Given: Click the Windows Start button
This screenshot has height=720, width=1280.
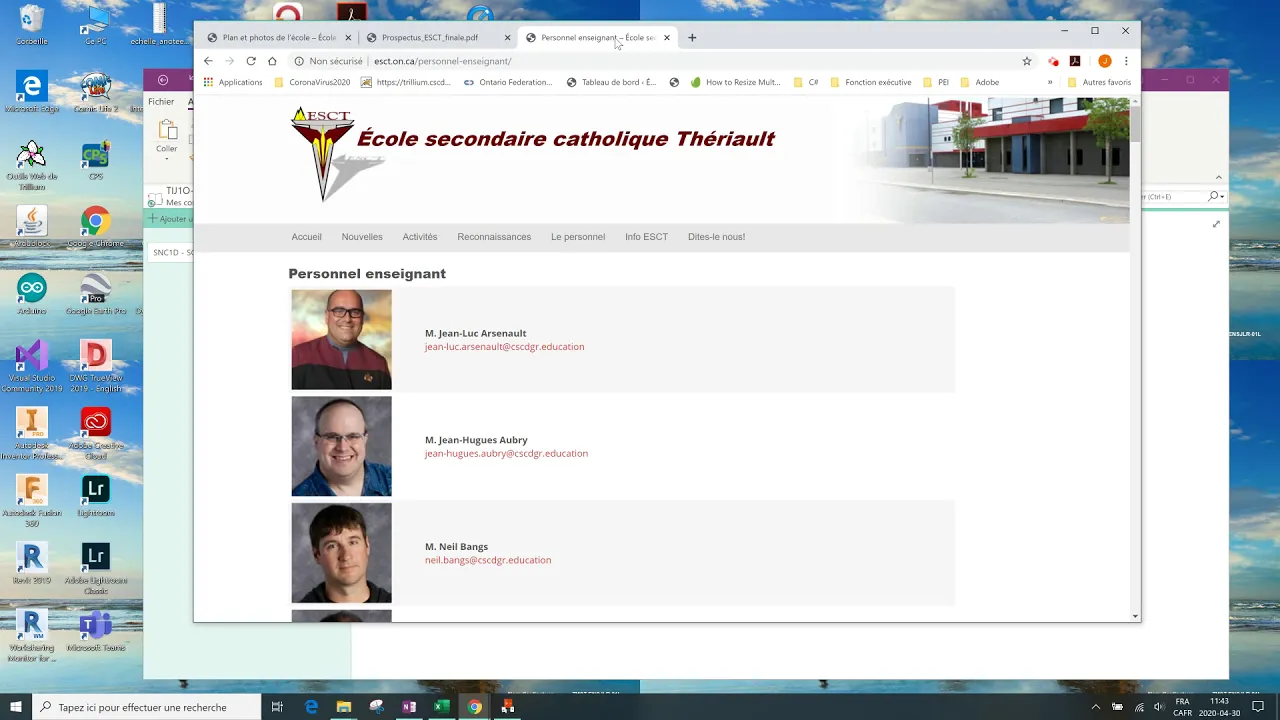Looking at the screenshot, I should (16, 707).
